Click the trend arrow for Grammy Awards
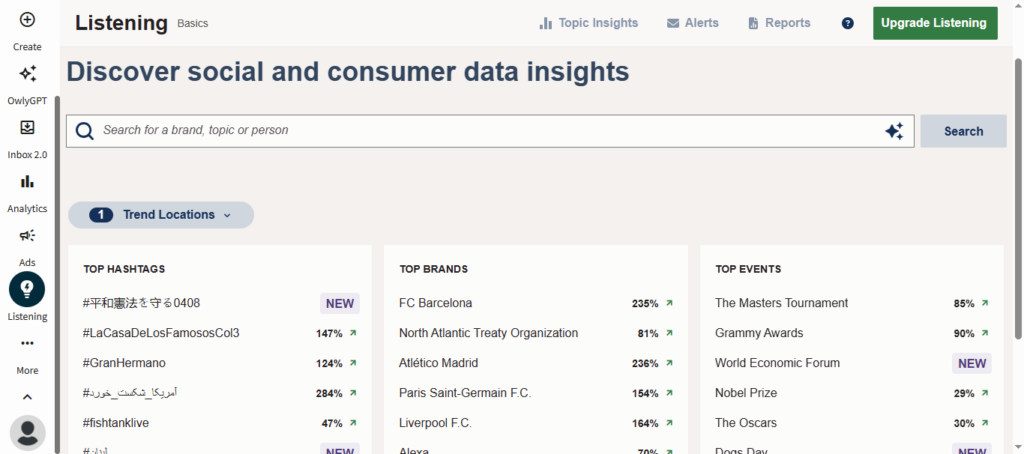 (x=985, y=333)
